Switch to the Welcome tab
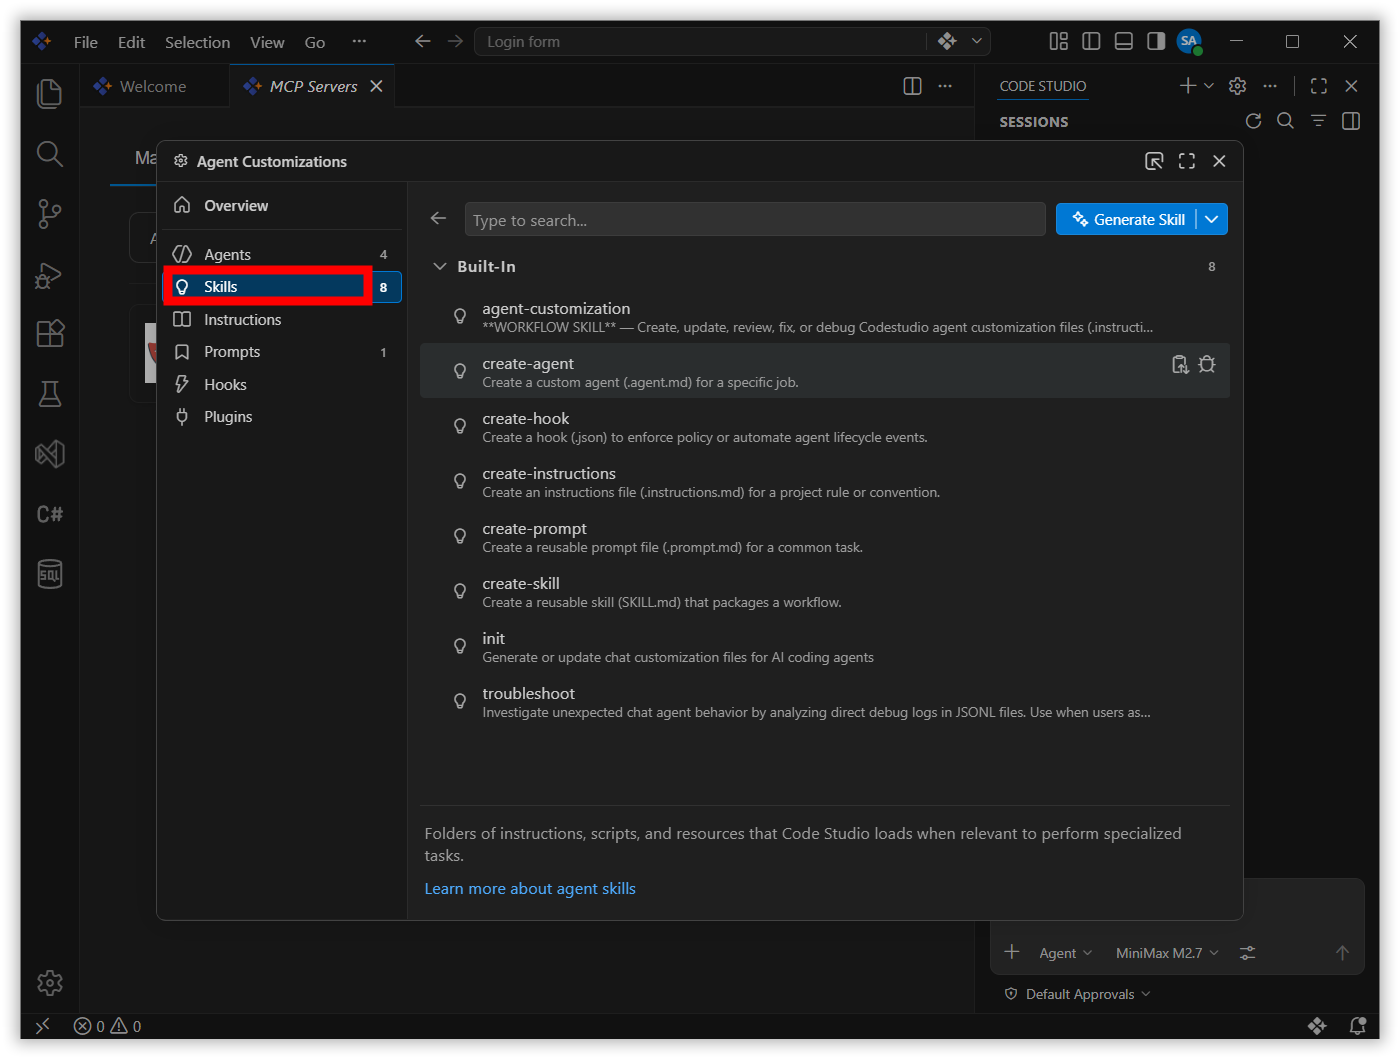 tap(154, 86)
